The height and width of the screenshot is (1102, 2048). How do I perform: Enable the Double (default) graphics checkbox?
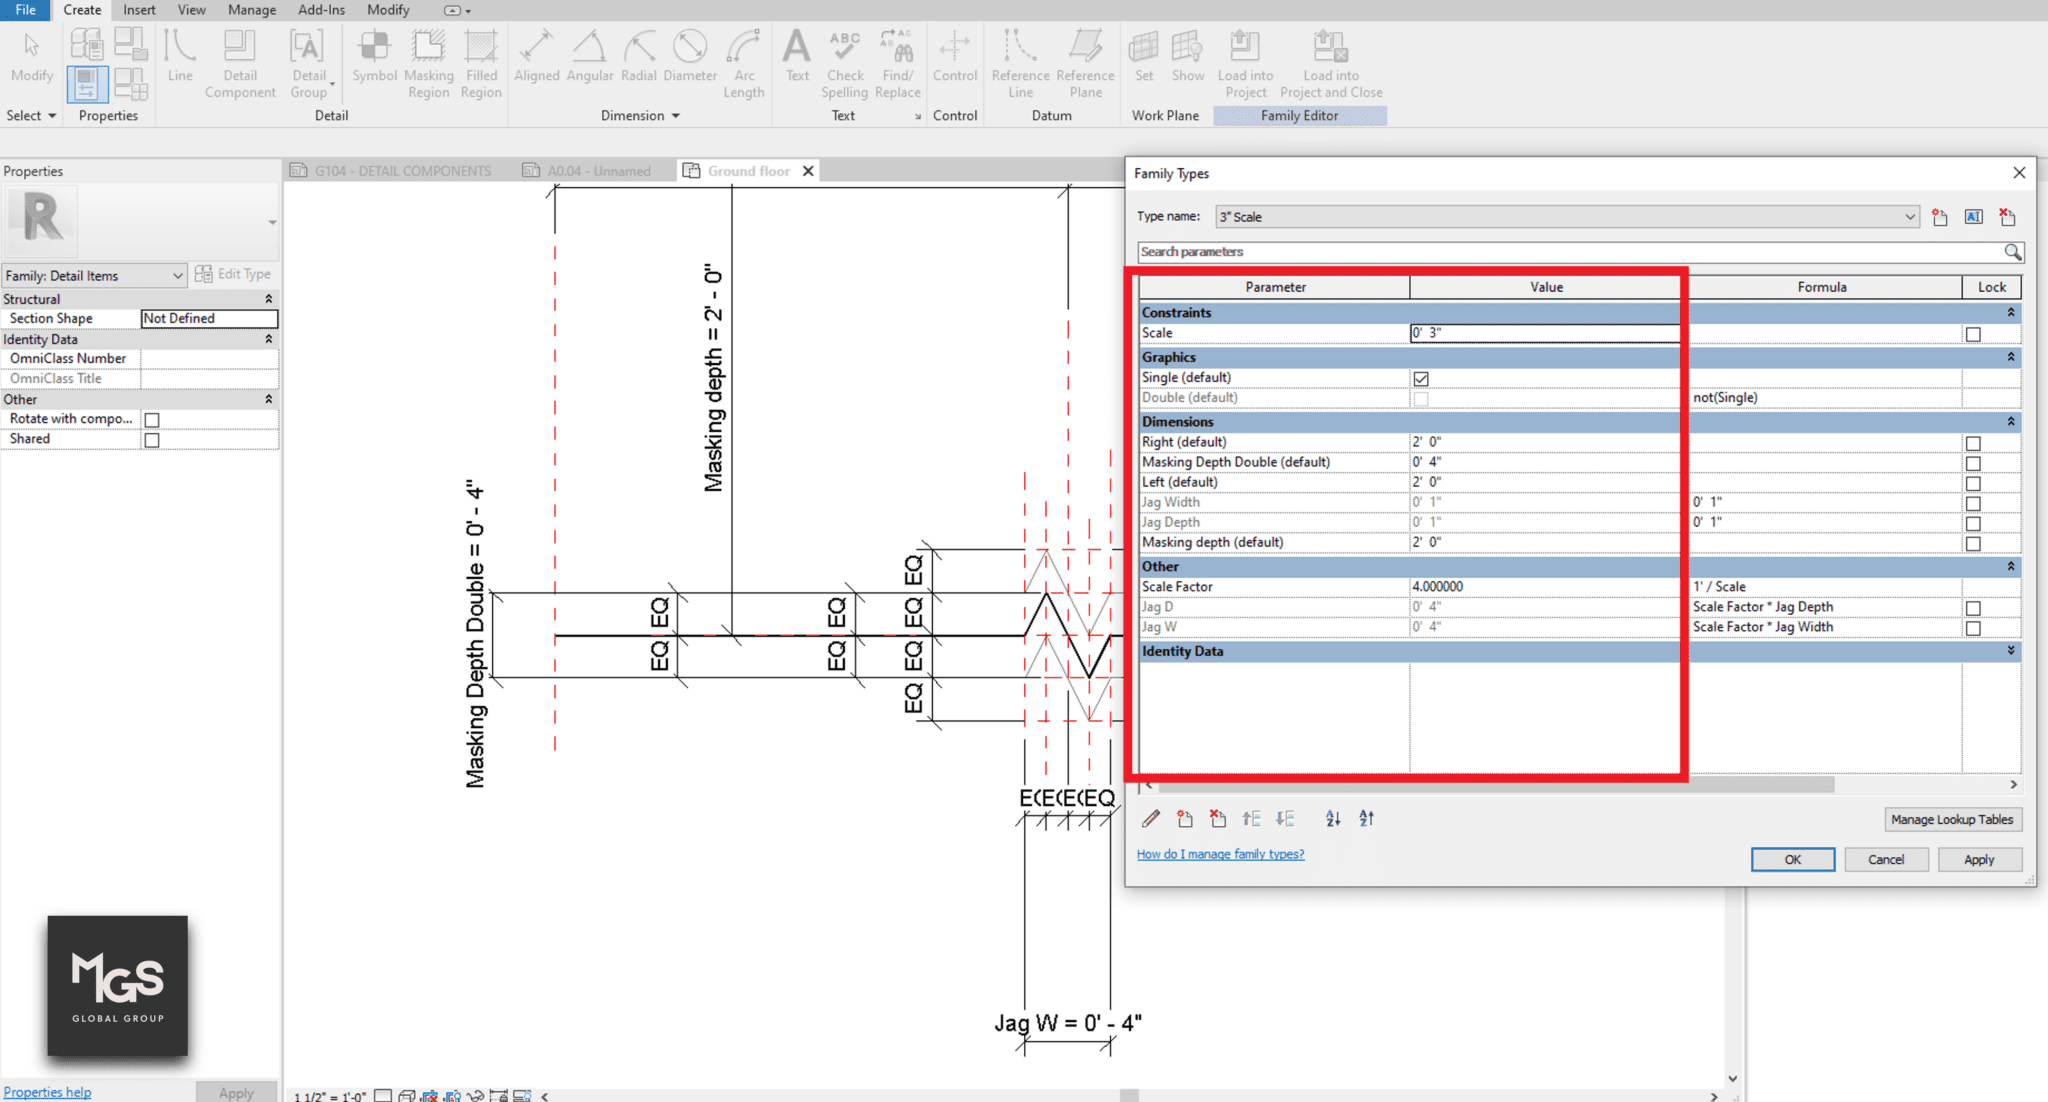(1422, 397)
